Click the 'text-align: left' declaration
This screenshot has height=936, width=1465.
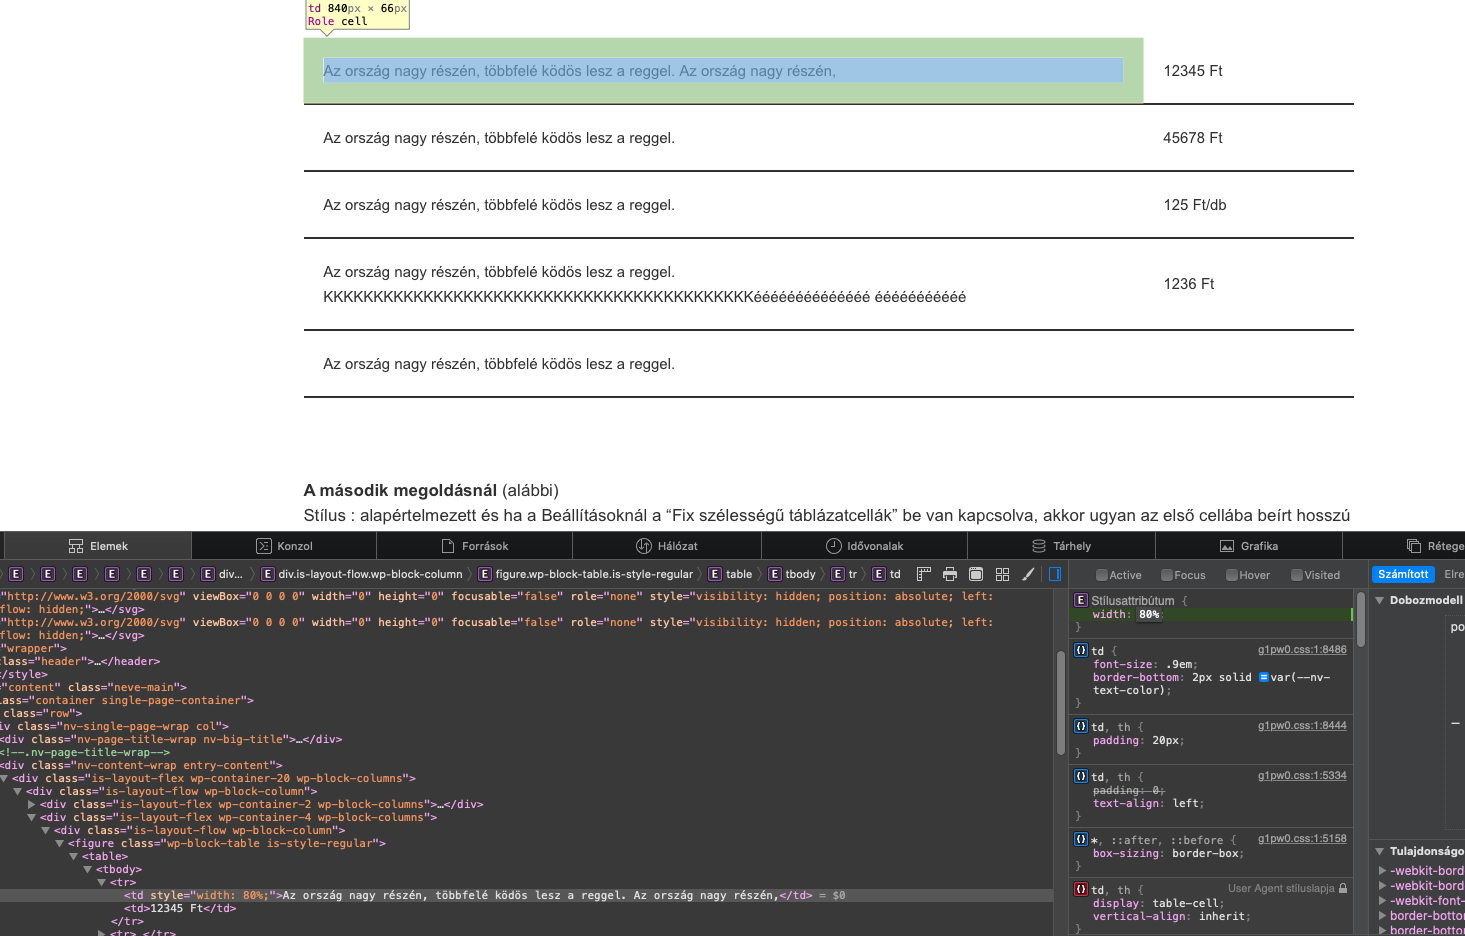pos(1148,803)
